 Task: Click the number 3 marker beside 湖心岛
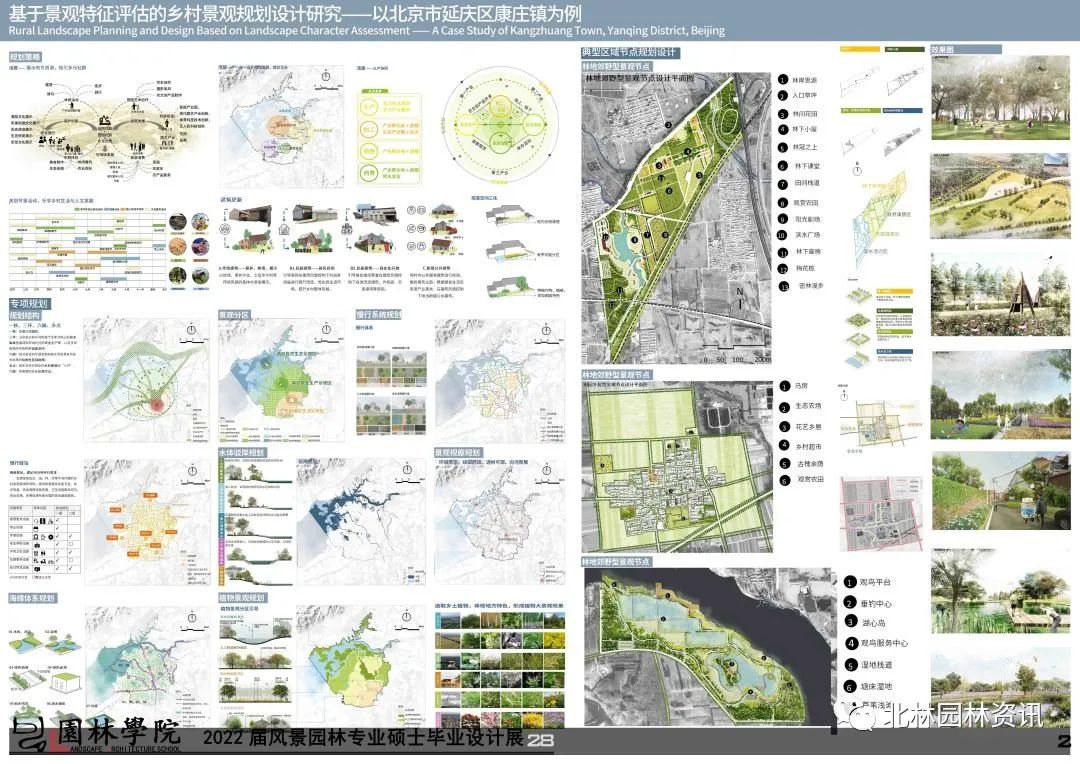(851, 622)
